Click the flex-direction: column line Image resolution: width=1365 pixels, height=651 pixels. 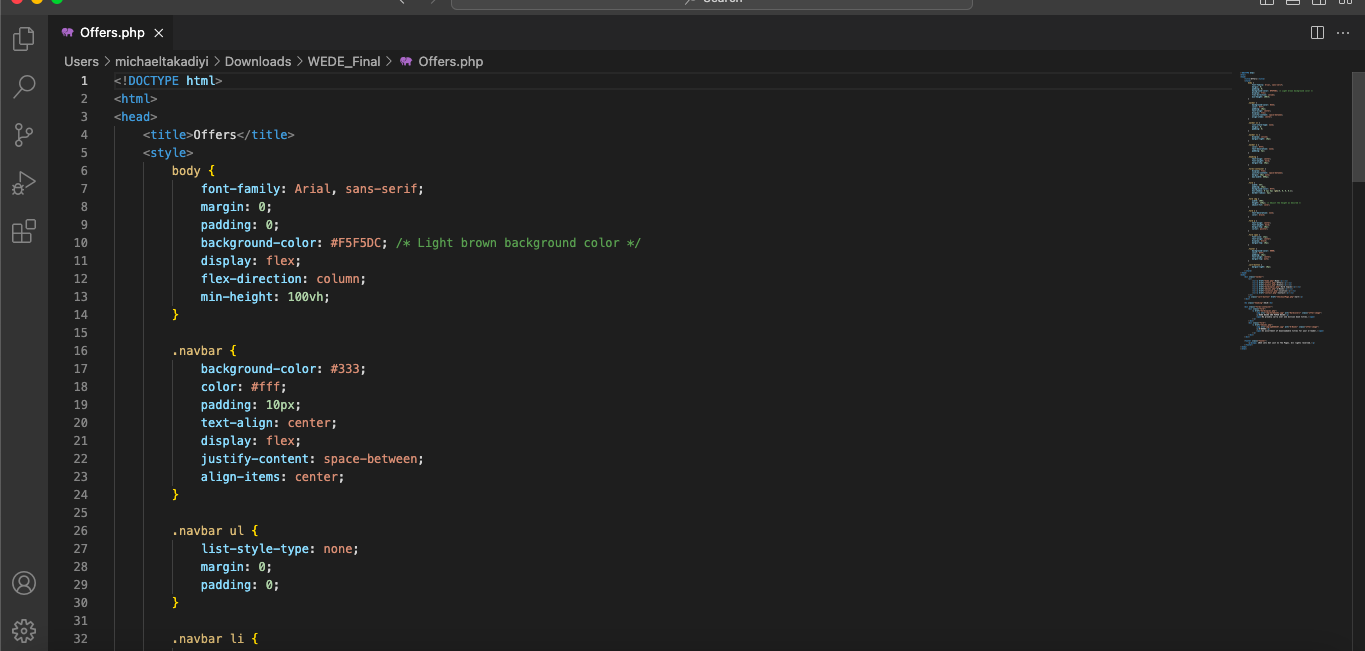click(x=284, y=279)
